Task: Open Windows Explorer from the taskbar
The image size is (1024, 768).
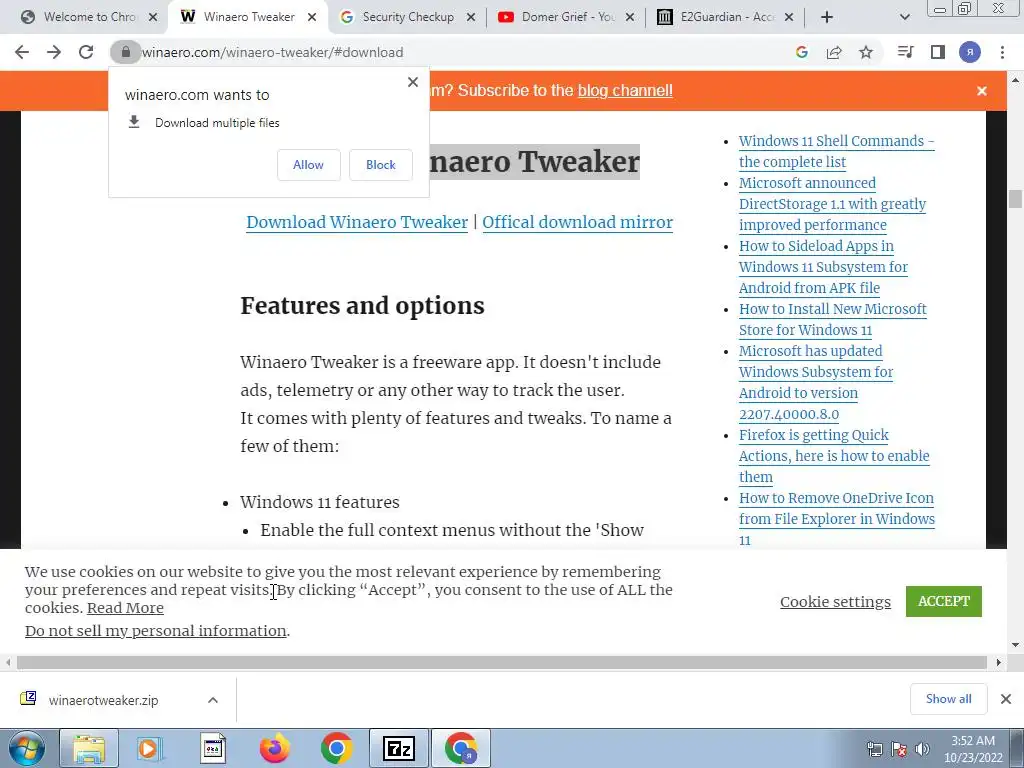Action: pos(89,748)
